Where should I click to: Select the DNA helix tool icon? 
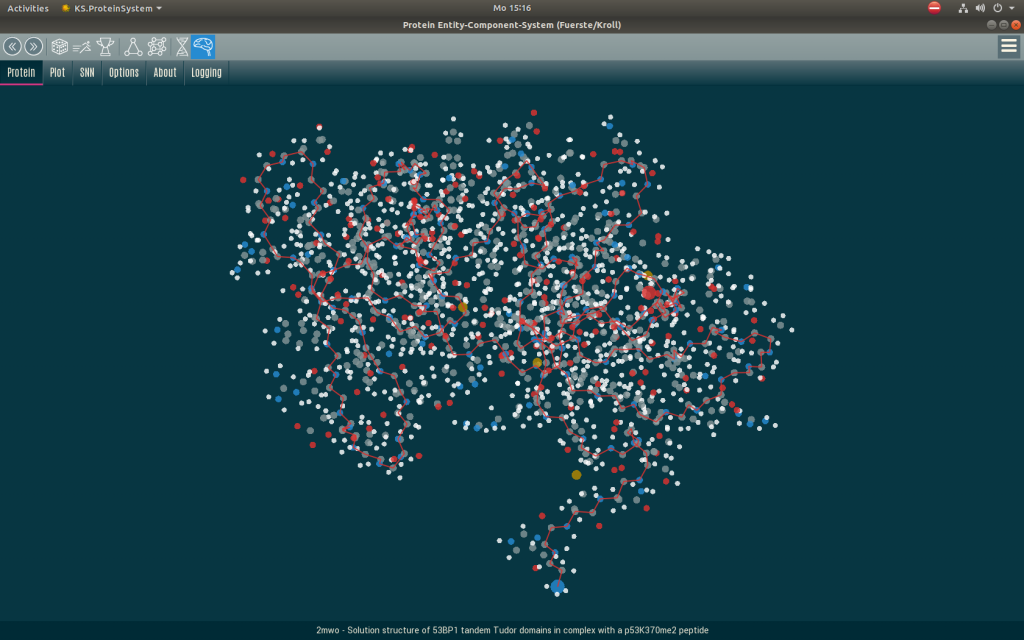pos(182,46)
